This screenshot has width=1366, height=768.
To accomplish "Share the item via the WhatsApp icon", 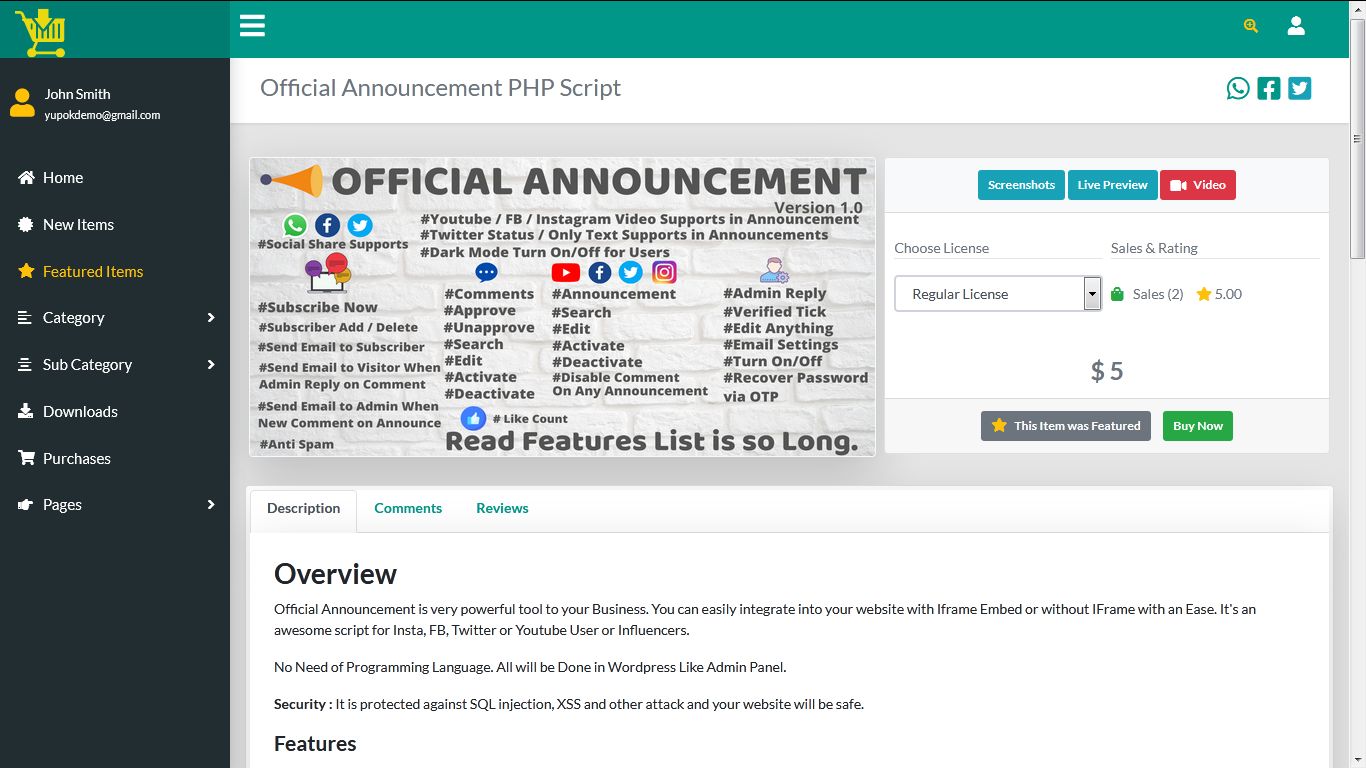I will point(1238,88).
